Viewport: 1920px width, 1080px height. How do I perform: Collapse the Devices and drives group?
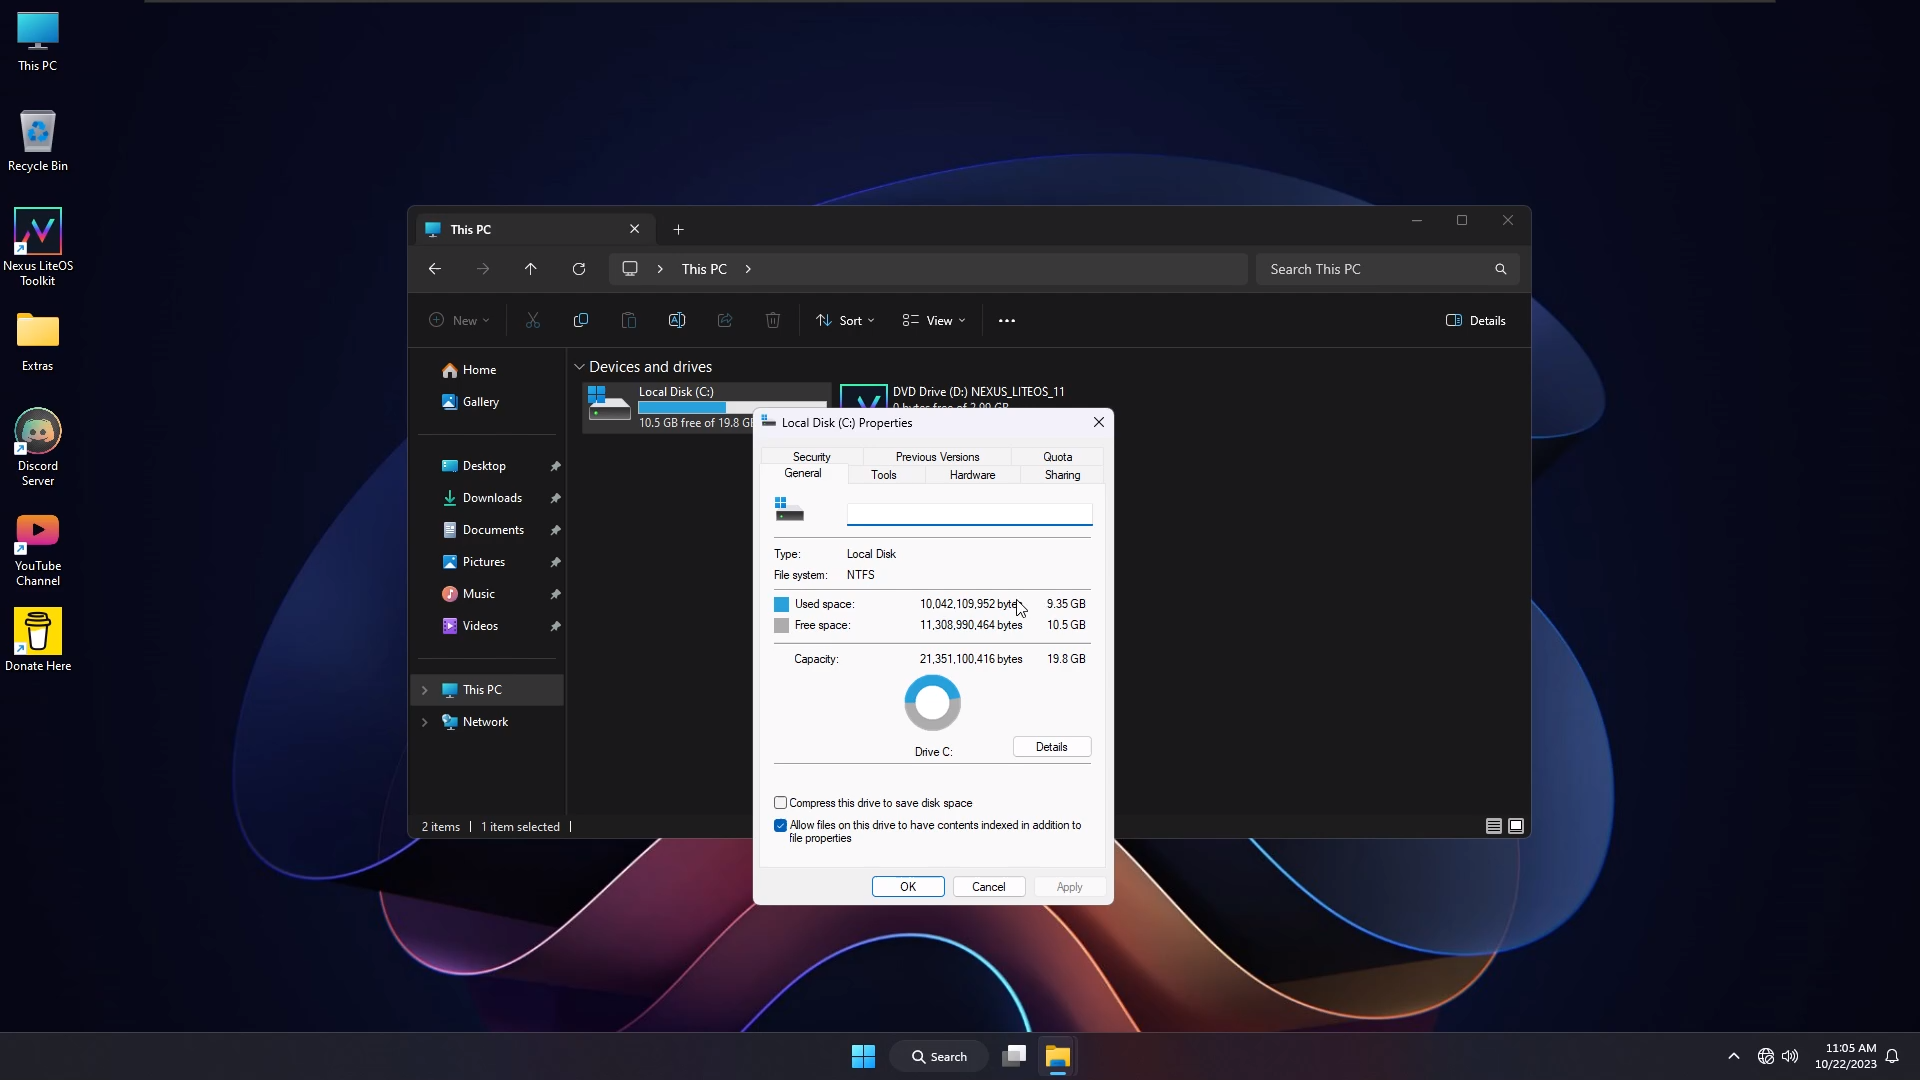click(x=579, y=367)
